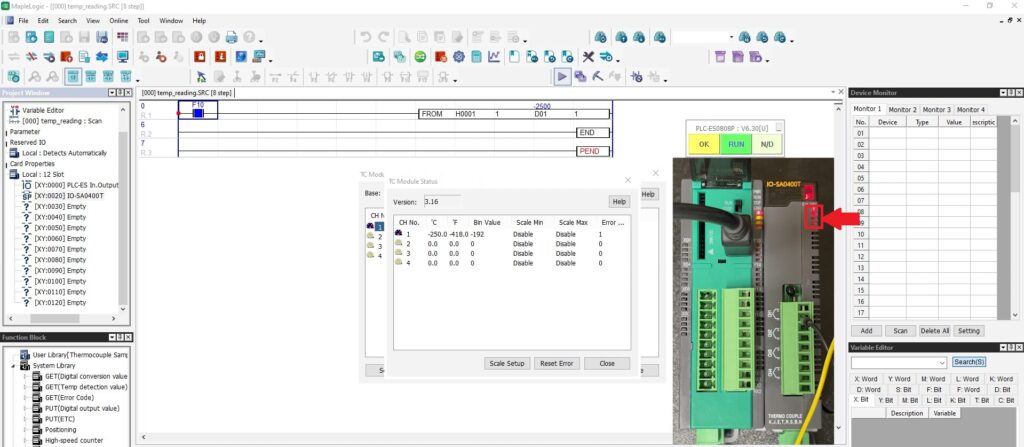1024x447 pixels.
Task: Select the [XY:0020] IO-SA0400T tree item
Action: 69,195
